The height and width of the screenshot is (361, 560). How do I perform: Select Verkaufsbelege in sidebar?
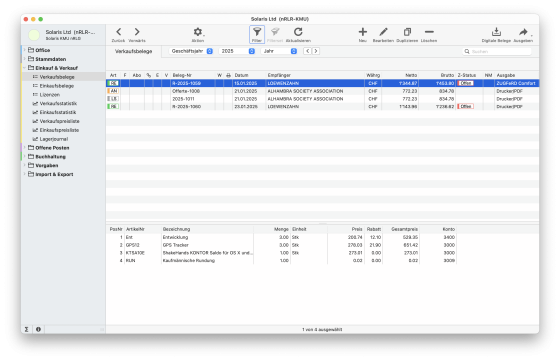coord(64,77)
